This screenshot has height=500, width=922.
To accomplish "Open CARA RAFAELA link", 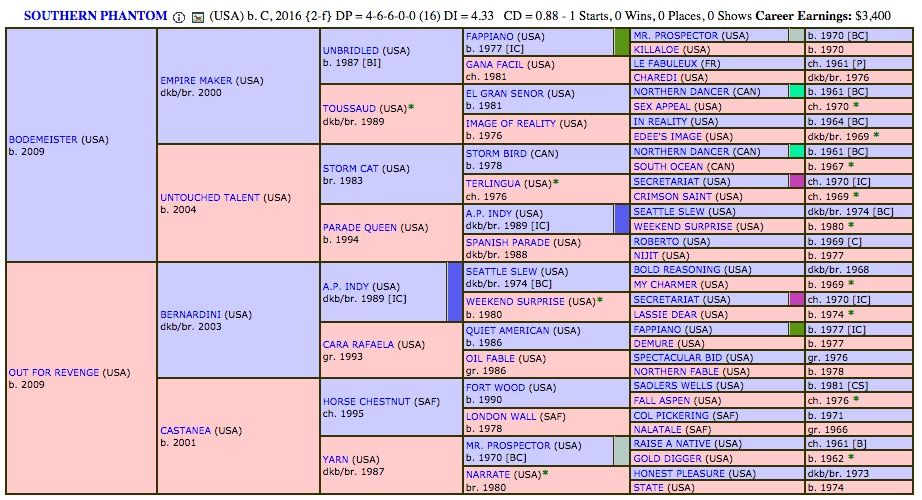I will [x=358, y=345].
